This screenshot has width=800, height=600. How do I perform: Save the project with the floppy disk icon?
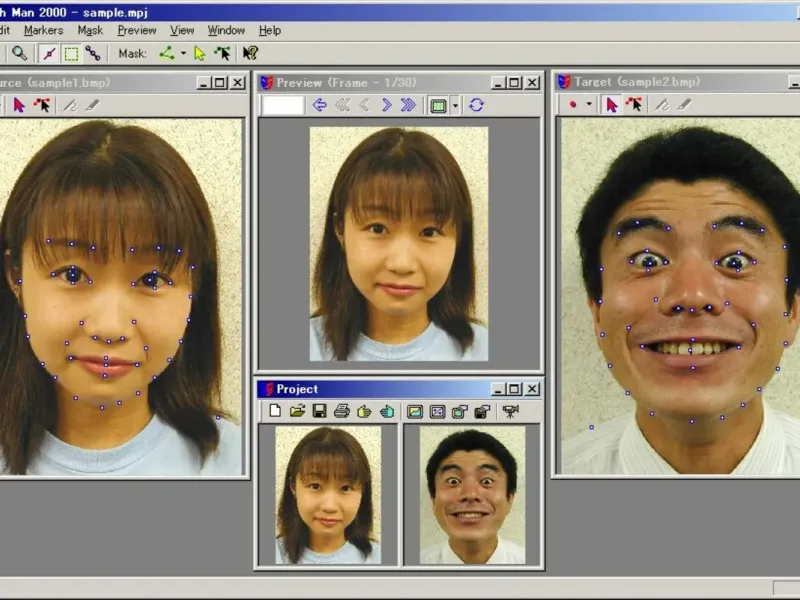320,411
